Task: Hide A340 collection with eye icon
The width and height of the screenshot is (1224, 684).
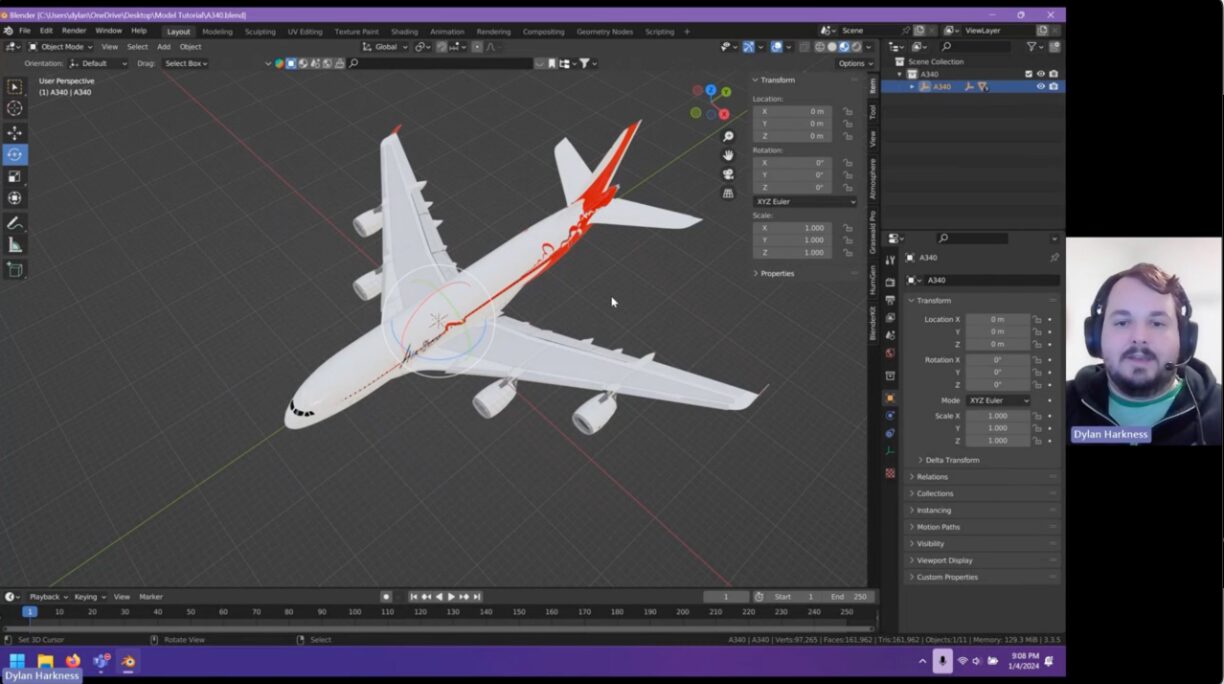Action: coord(1041,74)
